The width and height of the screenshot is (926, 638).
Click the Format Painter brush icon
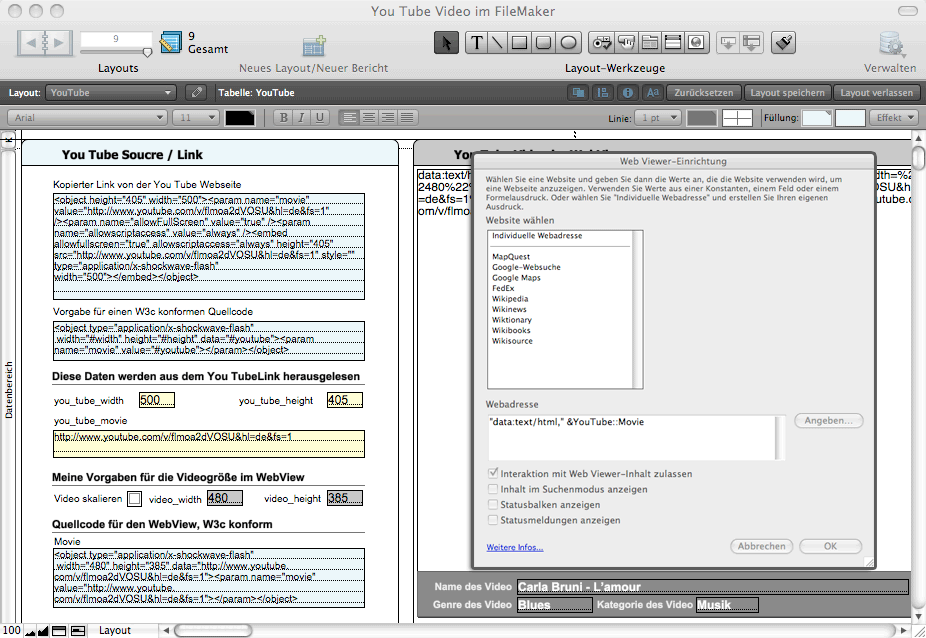(785, 43)
